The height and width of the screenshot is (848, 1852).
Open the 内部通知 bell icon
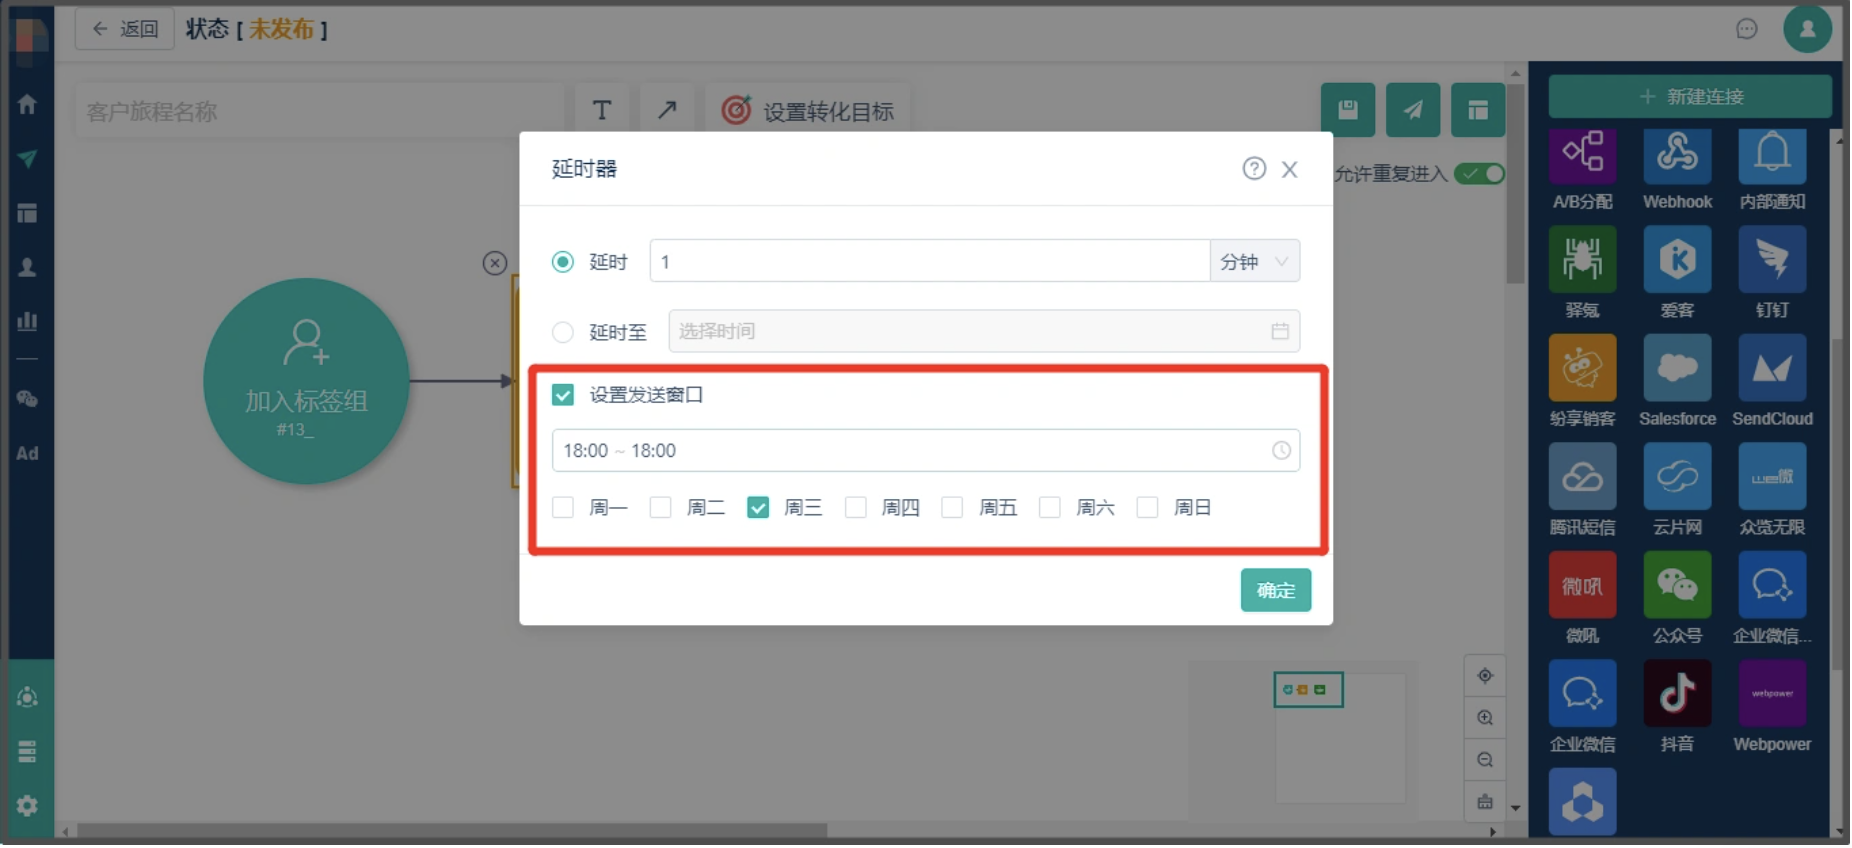(x=1774, y=155)
